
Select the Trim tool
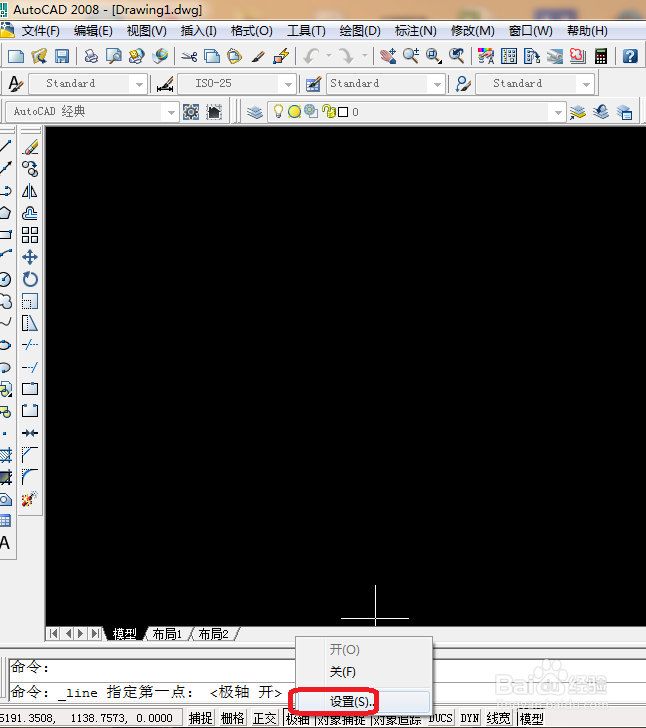point(30,345)
